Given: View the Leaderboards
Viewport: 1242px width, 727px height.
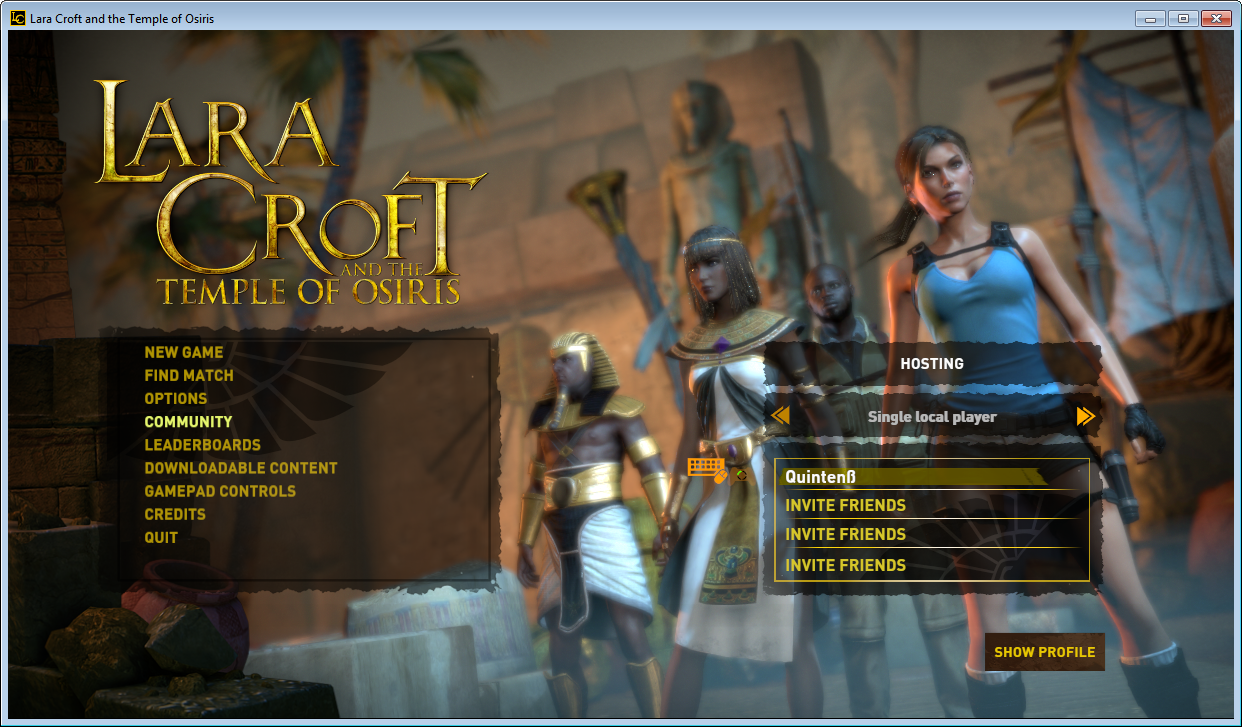Looking at the screenshot, I should pos(202,444).
